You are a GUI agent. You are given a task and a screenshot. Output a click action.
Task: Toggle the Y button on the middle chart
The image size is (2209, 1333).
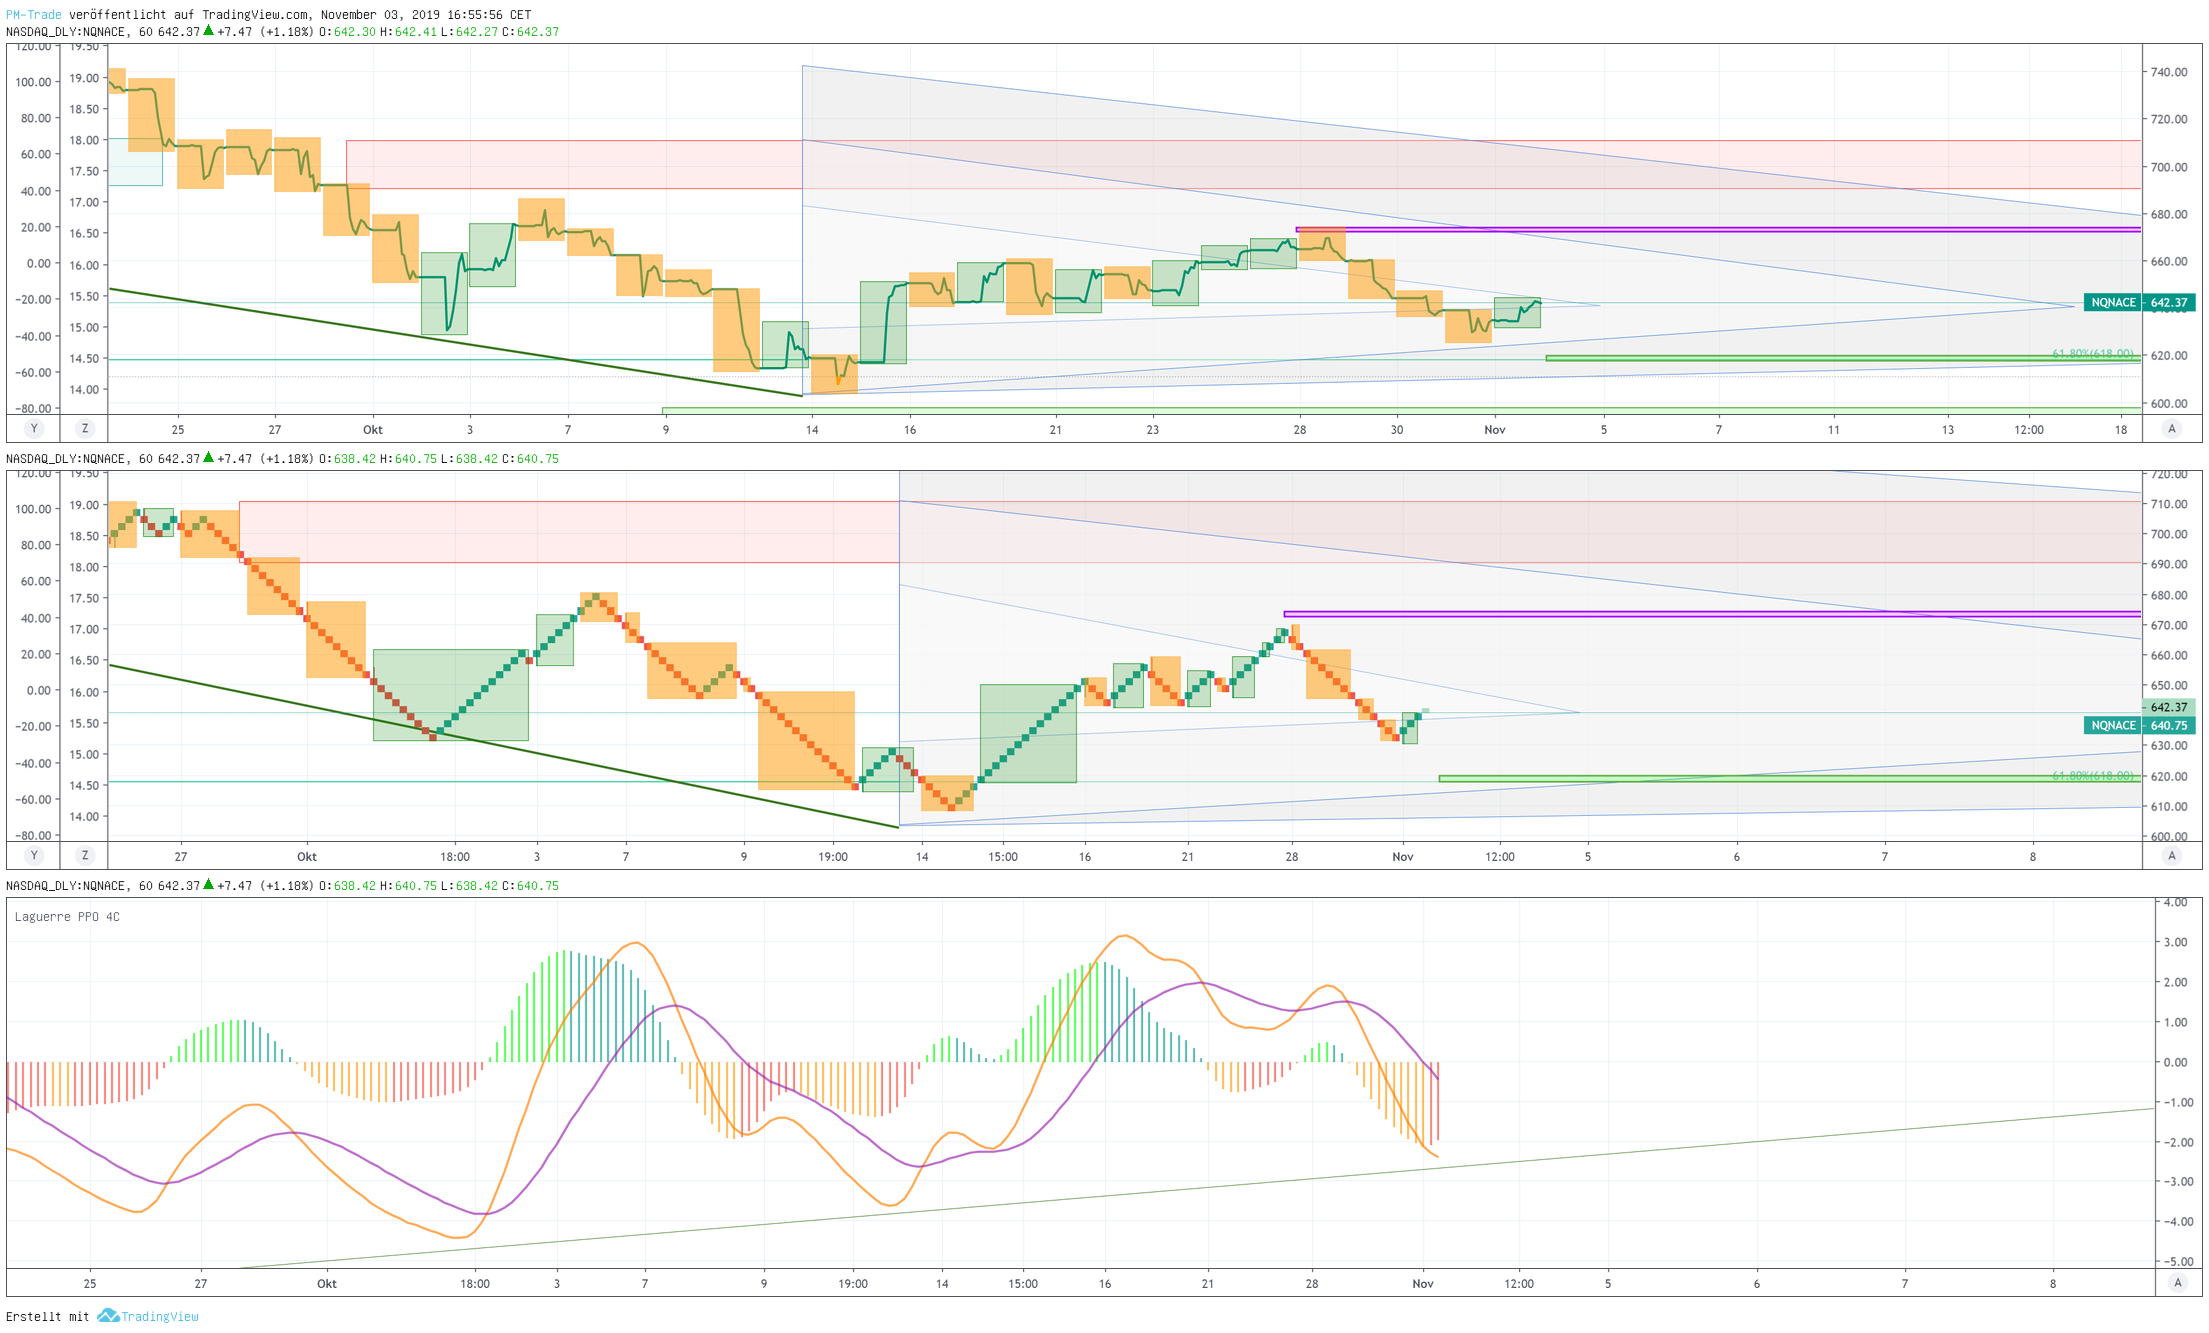[34, 856]
